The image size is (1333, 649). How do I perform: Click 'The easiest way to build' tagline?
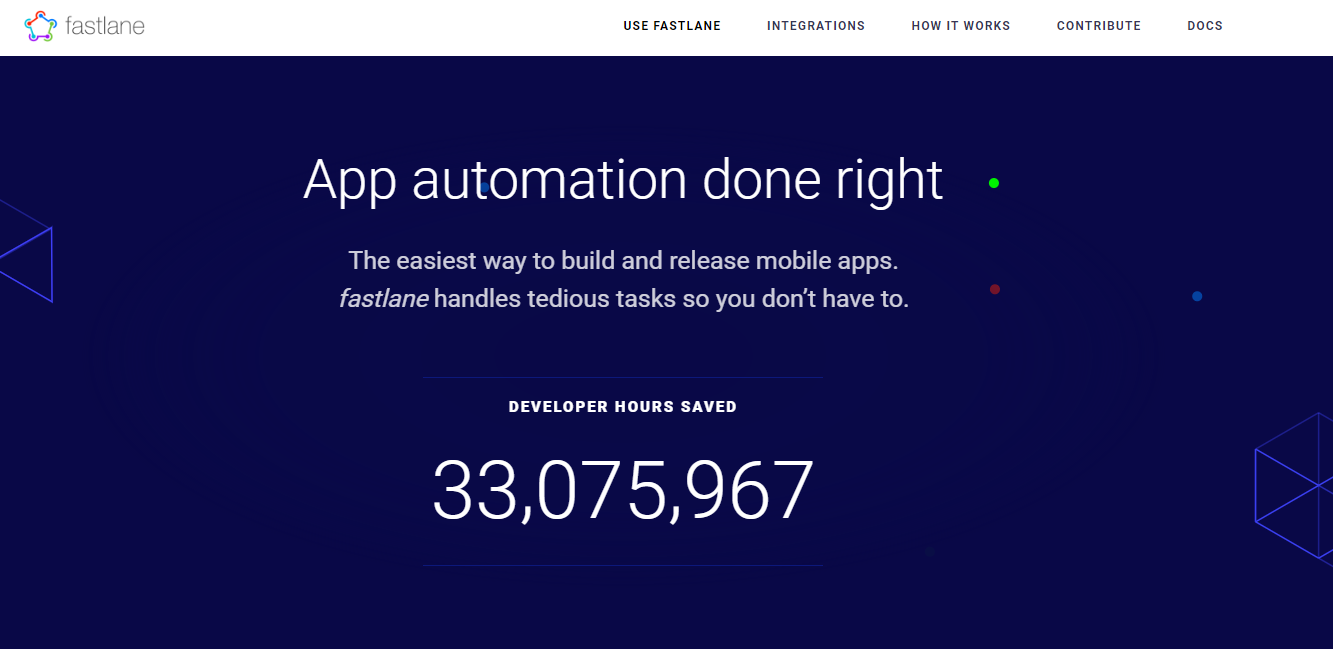point(624,261)
